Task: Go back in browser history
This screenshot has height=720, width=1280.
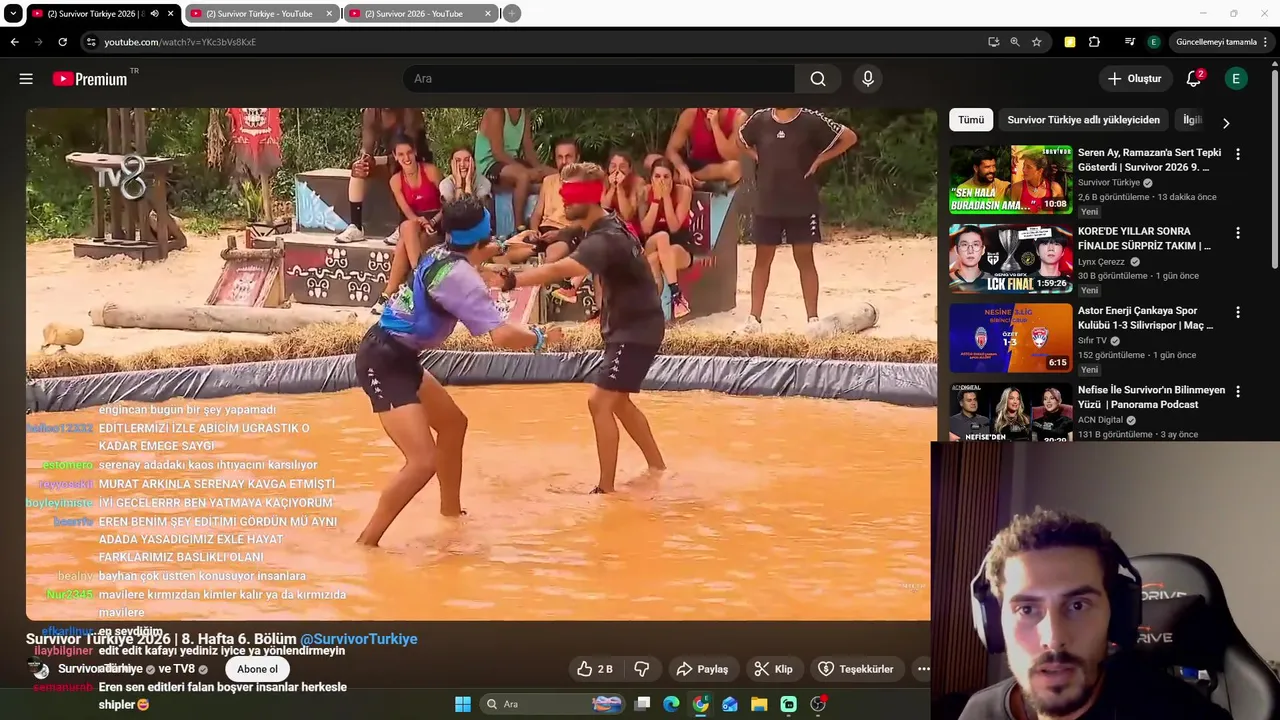Action: click(x=14, y=42)
